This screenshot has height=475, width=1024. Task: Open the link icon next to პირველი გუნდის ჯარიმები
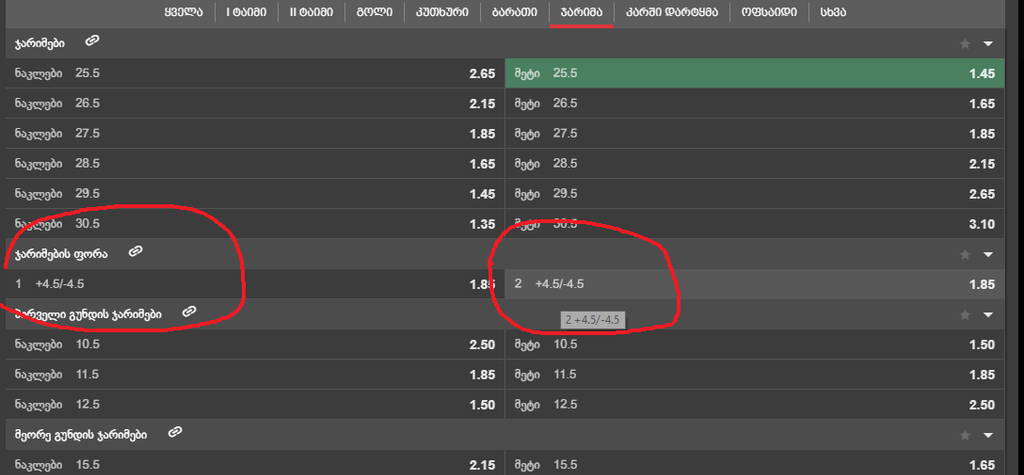pyautogui.click(x=189, y=312)
